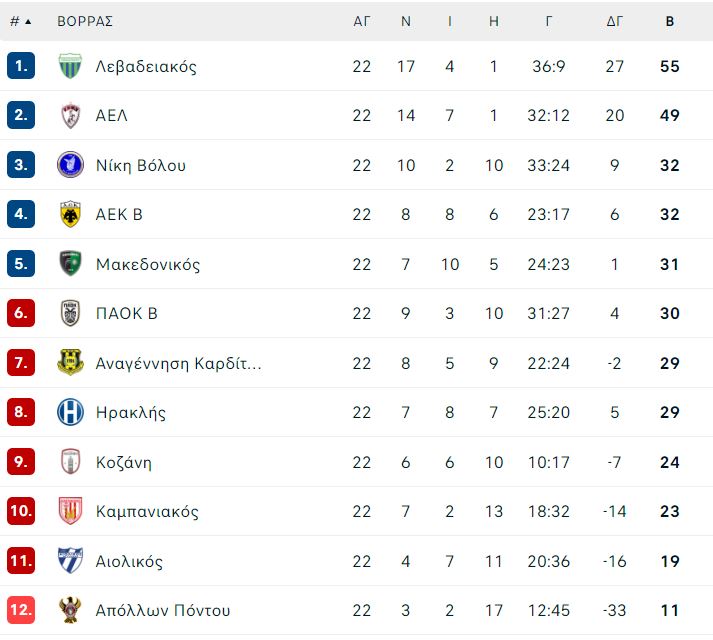Click the Ηρακλής blue H crest
Viewport: 713px width, 640px height.
point(70,412)
